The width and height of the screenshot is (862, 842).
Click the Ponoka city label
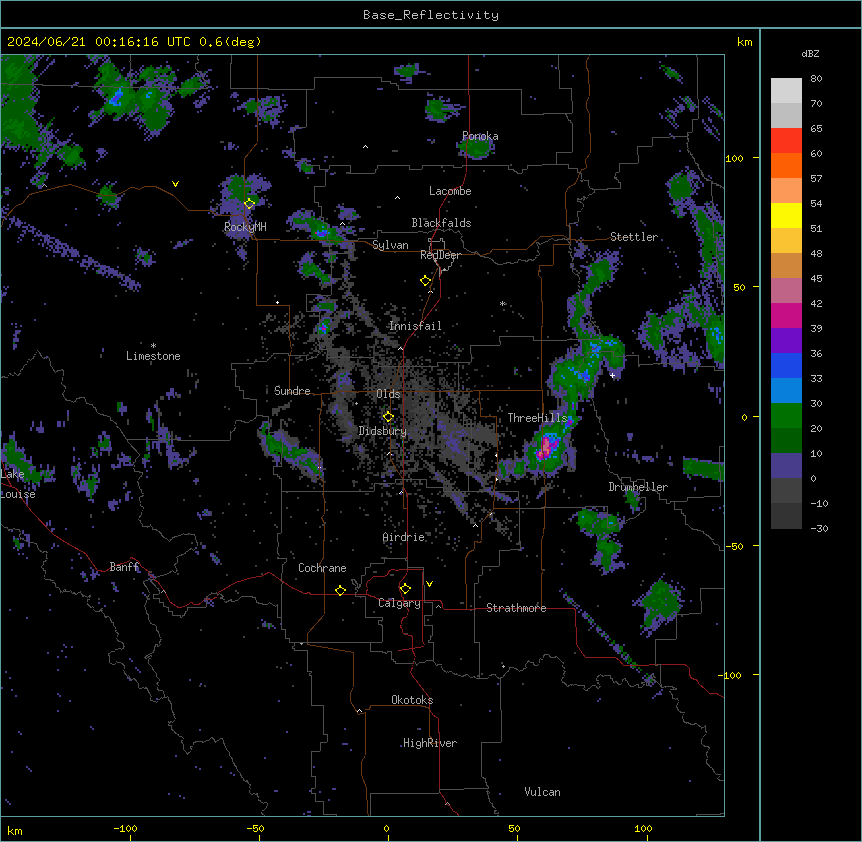click(480, 136)
